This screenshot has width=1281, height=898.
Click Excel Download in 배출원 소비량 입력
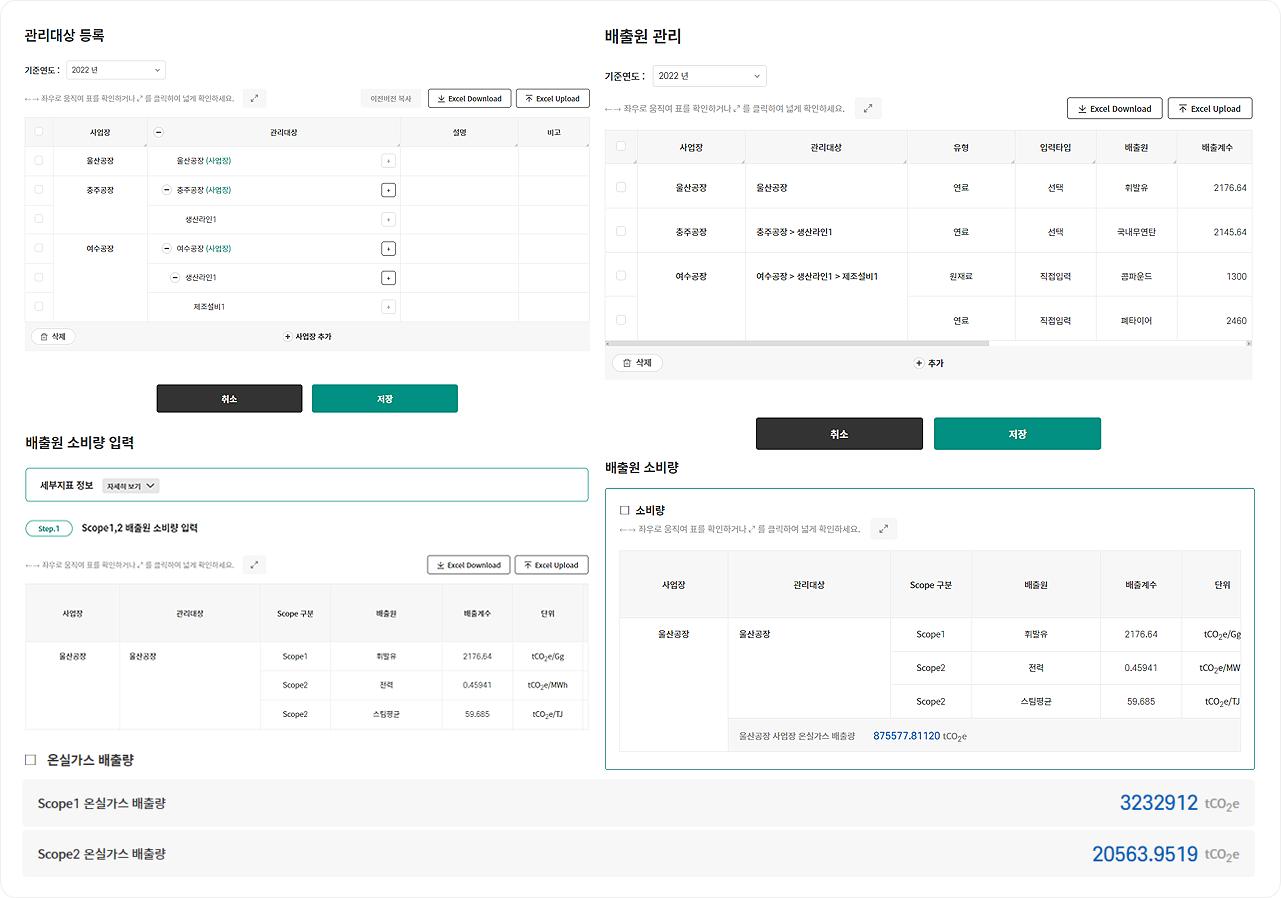pyautogui.click(x=469, y=565)
